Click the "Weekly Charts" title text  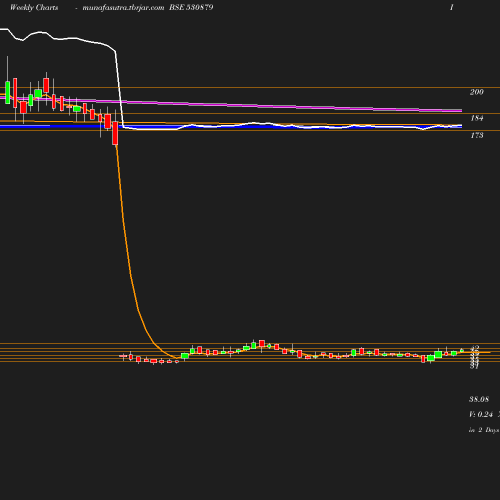coord(34,8)
